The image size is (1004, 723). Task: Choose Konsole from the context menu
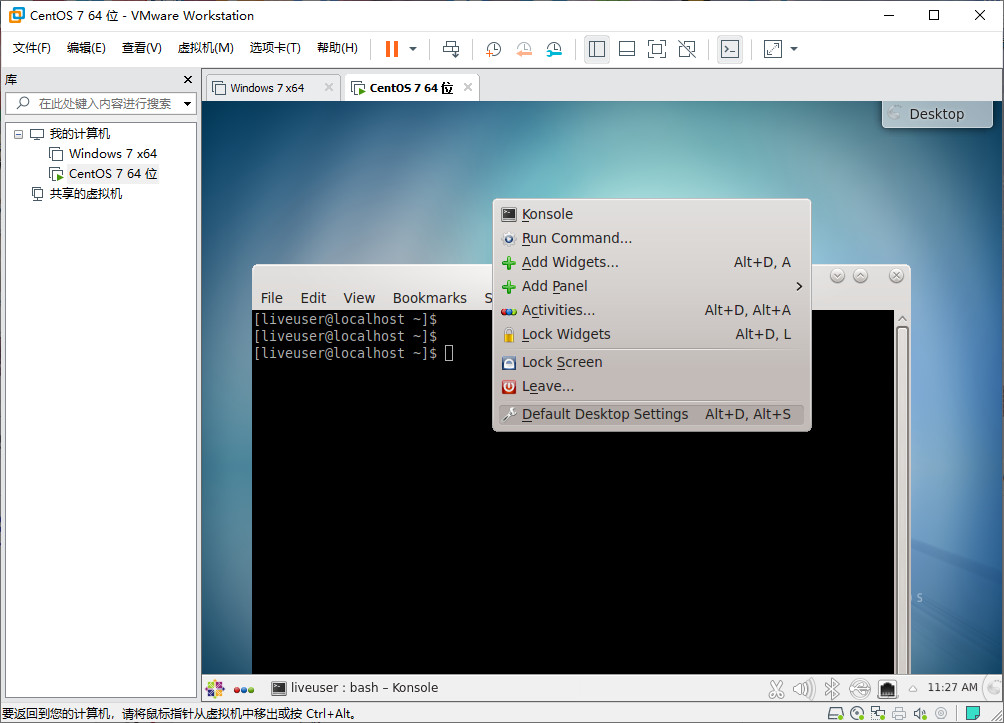click(x=651, y=214)
